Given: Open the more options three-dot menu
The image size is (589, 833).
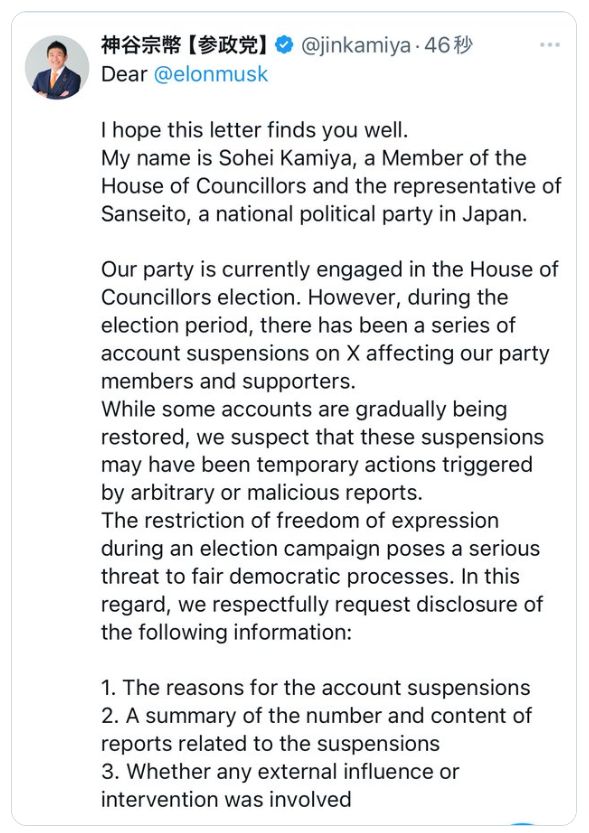Looking at the screenshot, I should pyautogui.click(x=549, y=45).
